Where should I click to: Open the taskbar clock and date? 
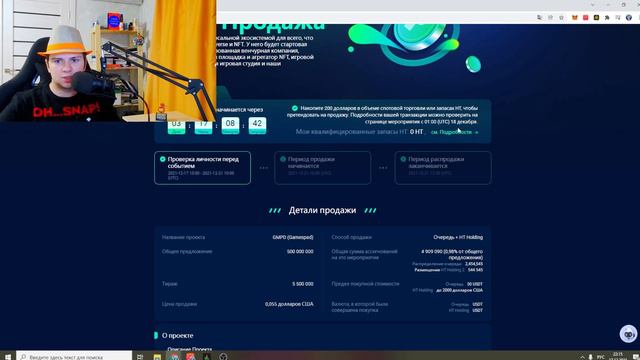618,356
